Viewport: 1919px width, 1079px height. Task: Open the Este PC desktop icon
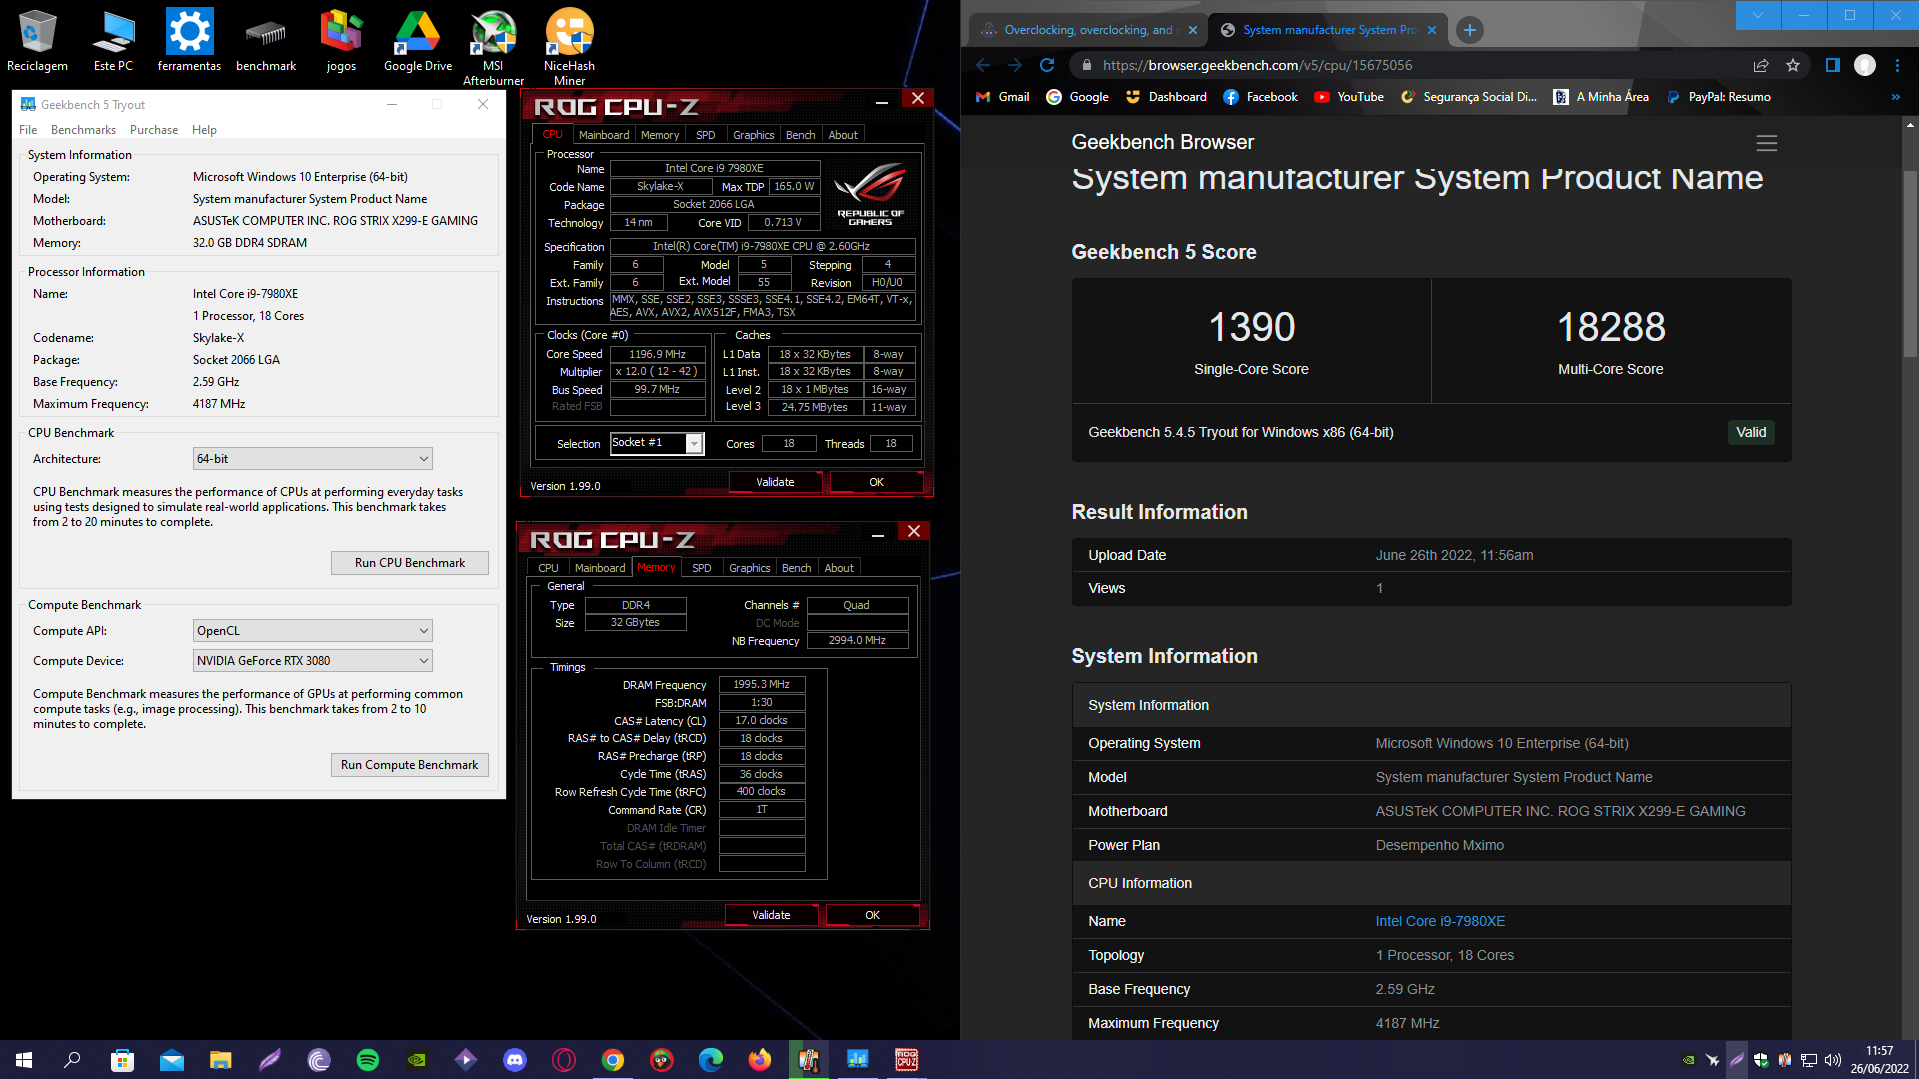pyautogui.click(x=113, y=40)
